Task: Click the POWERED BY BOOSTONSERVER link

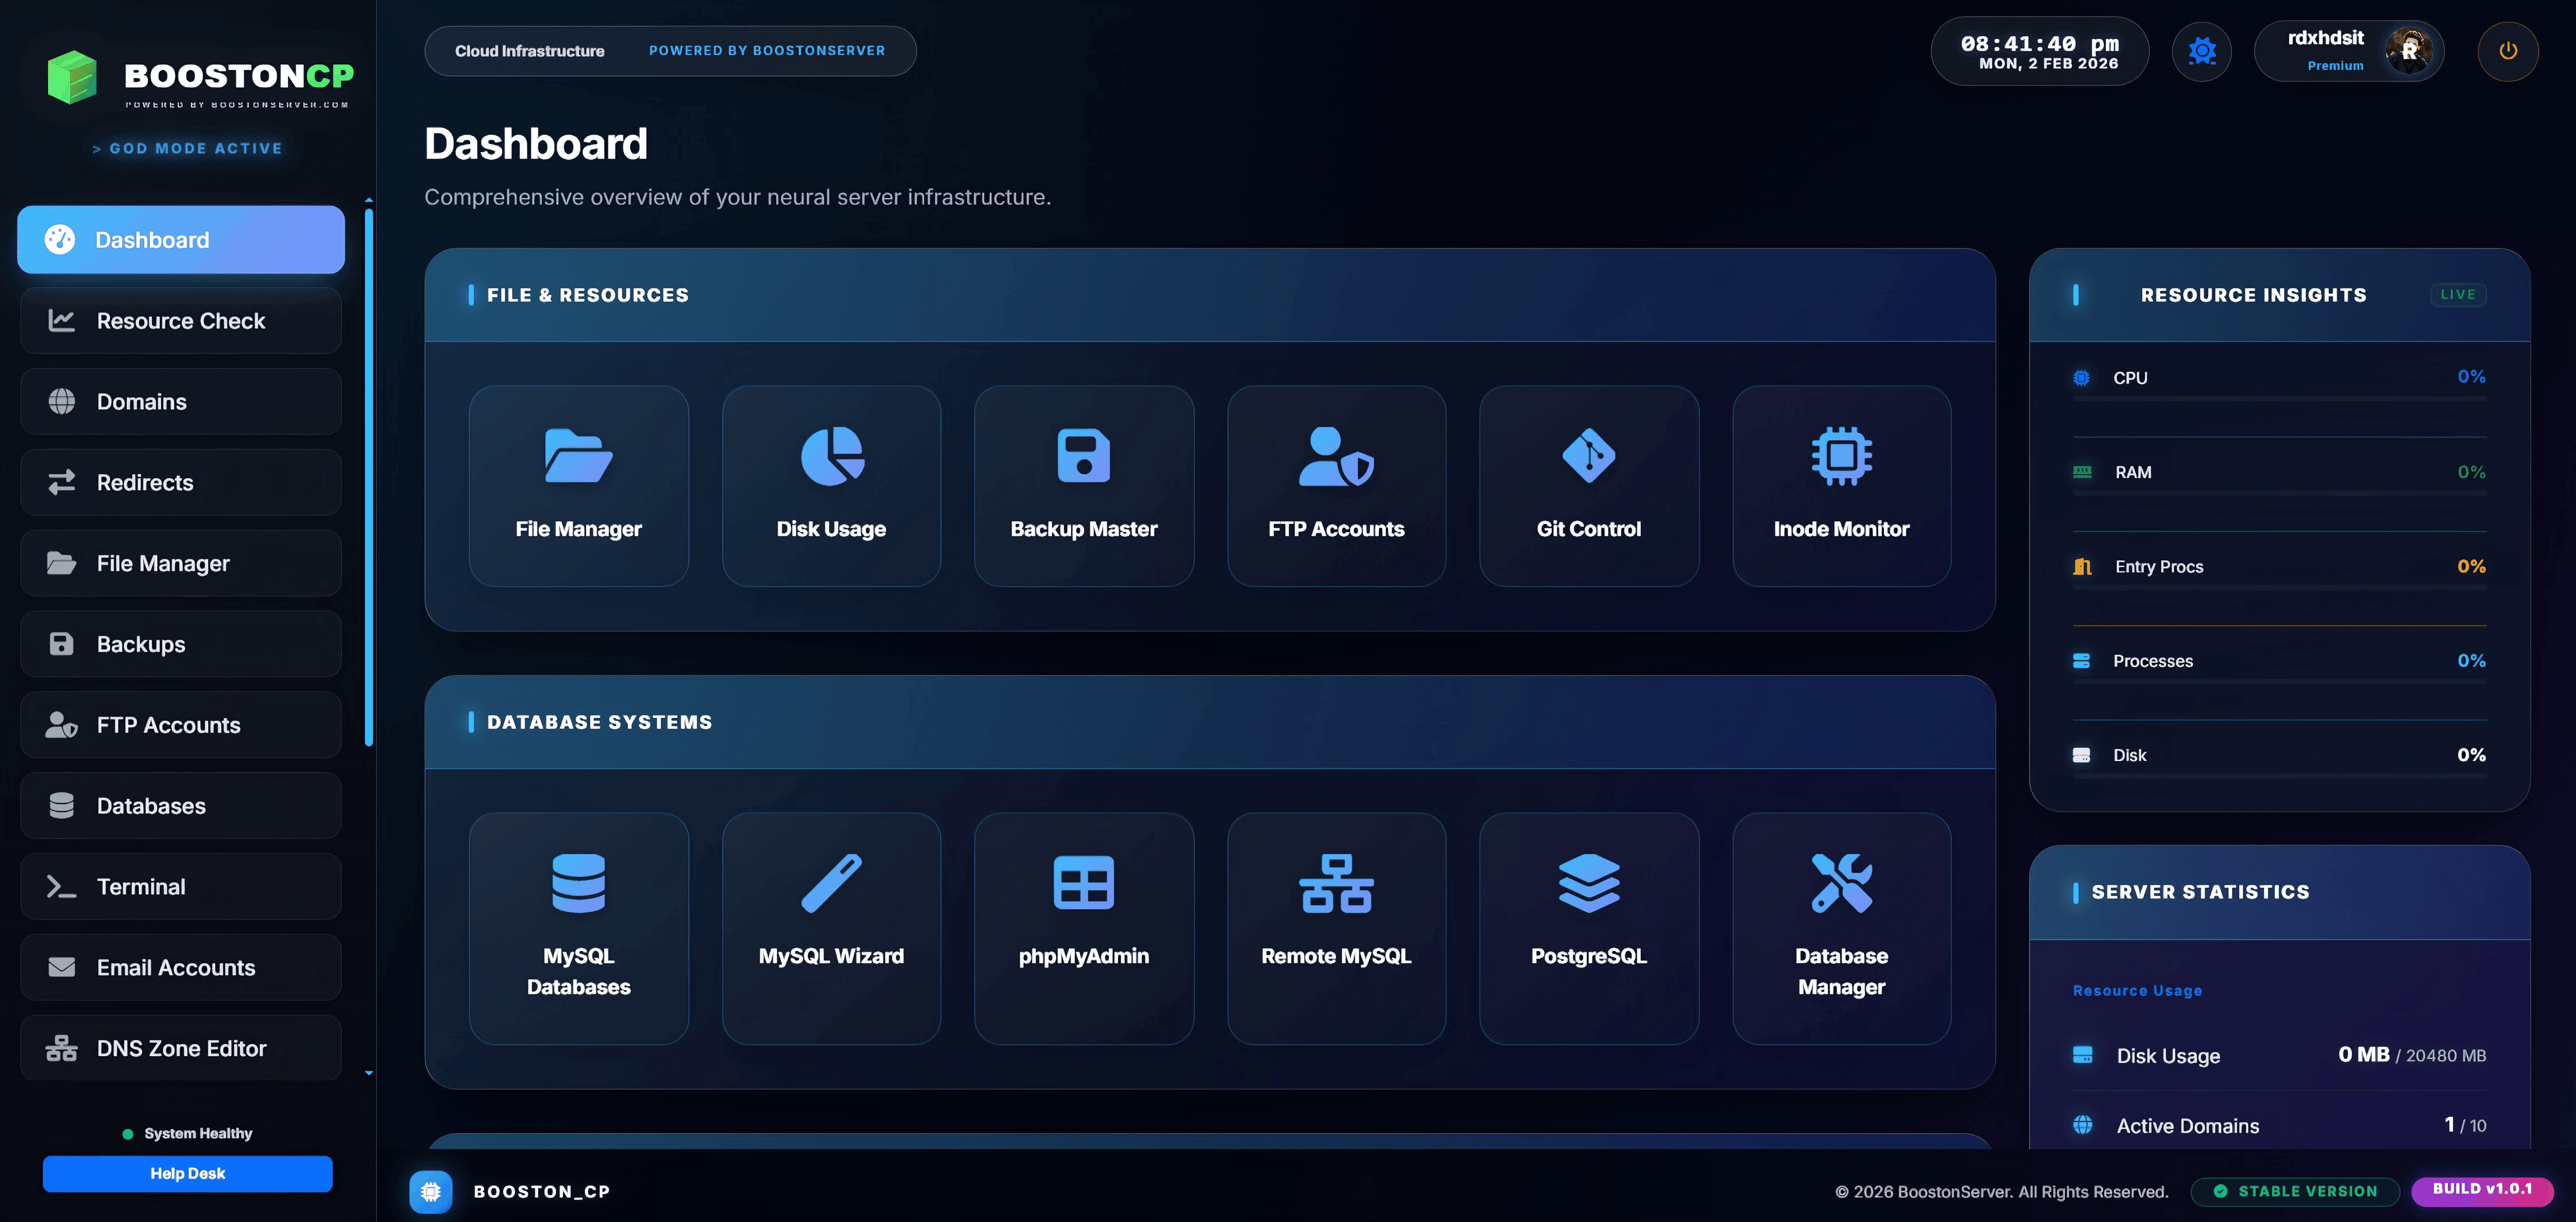Action: pos(768,50)
